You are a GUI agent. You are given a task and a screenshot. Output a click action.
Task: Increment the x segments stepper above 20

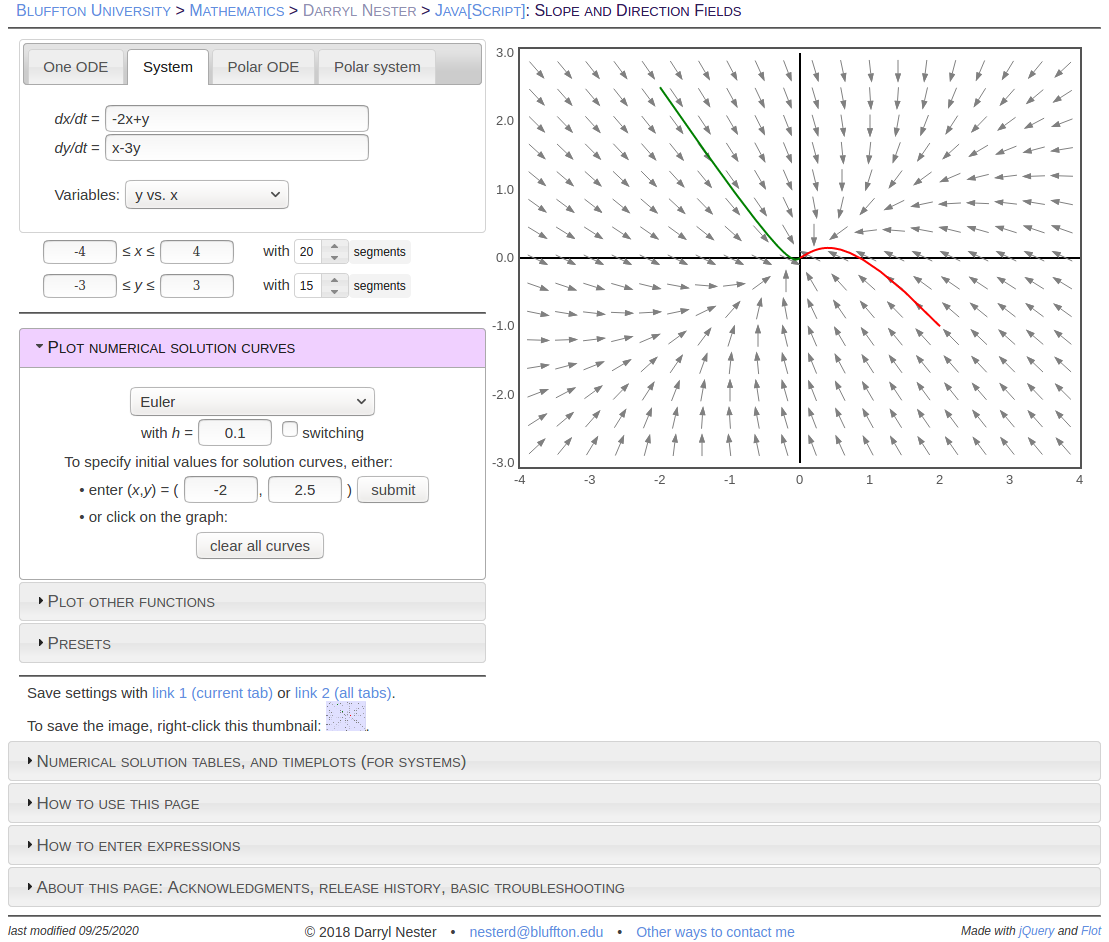[x=334, y=246]
